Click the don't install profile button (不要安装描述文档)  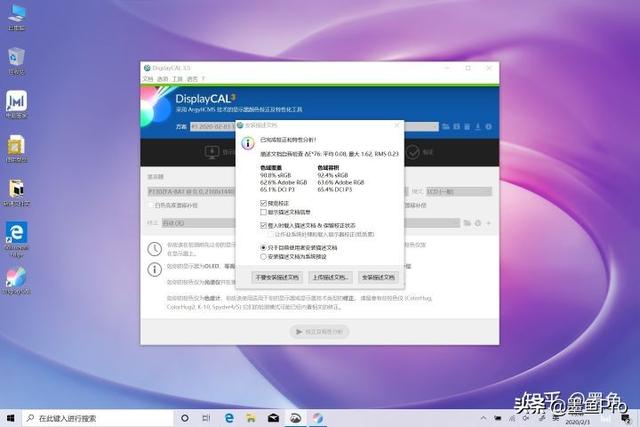coord(277,277)
